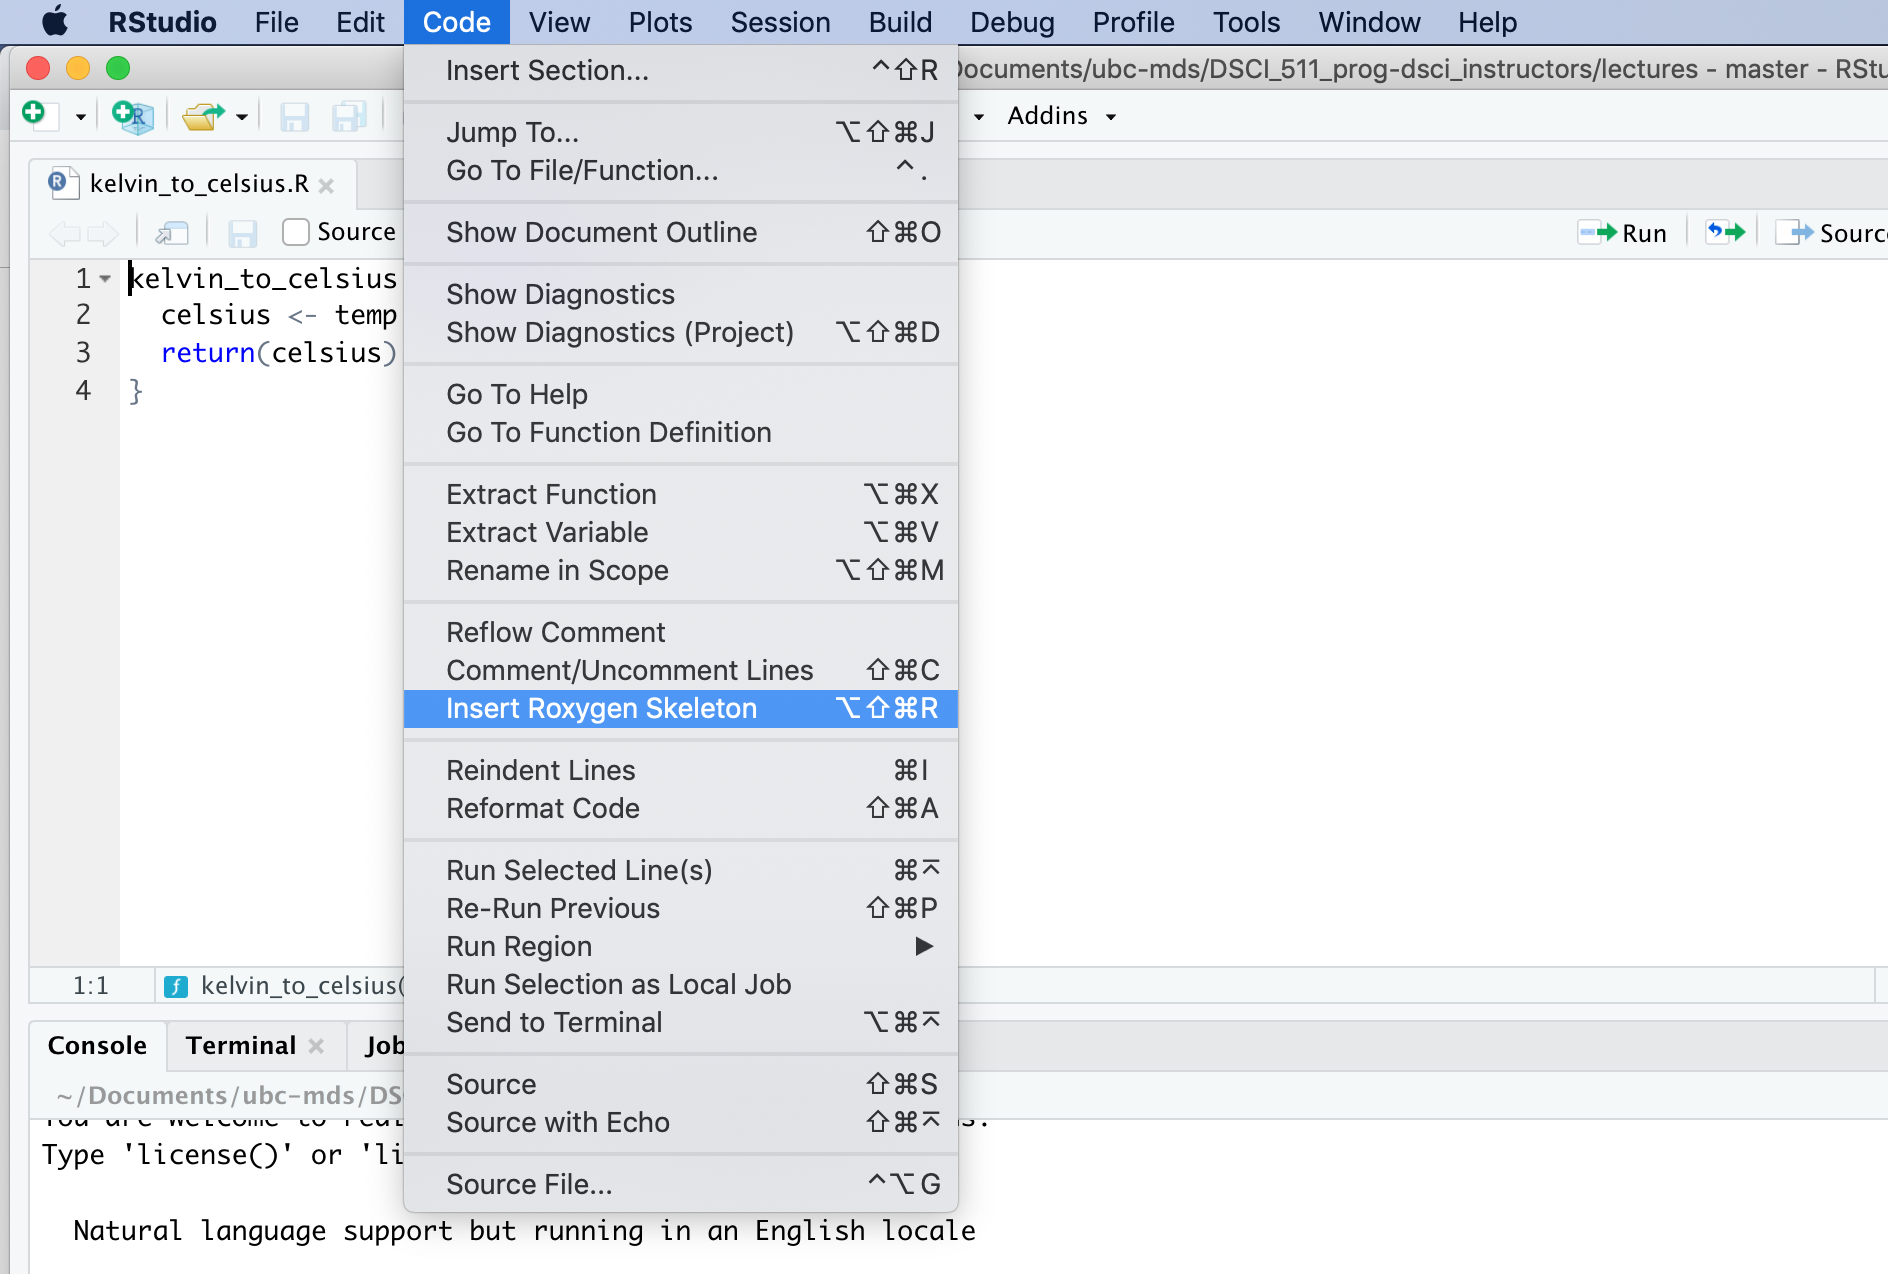Open the Tools menu
The image size is (1888, 1274).
click(x=1246, y=22)
